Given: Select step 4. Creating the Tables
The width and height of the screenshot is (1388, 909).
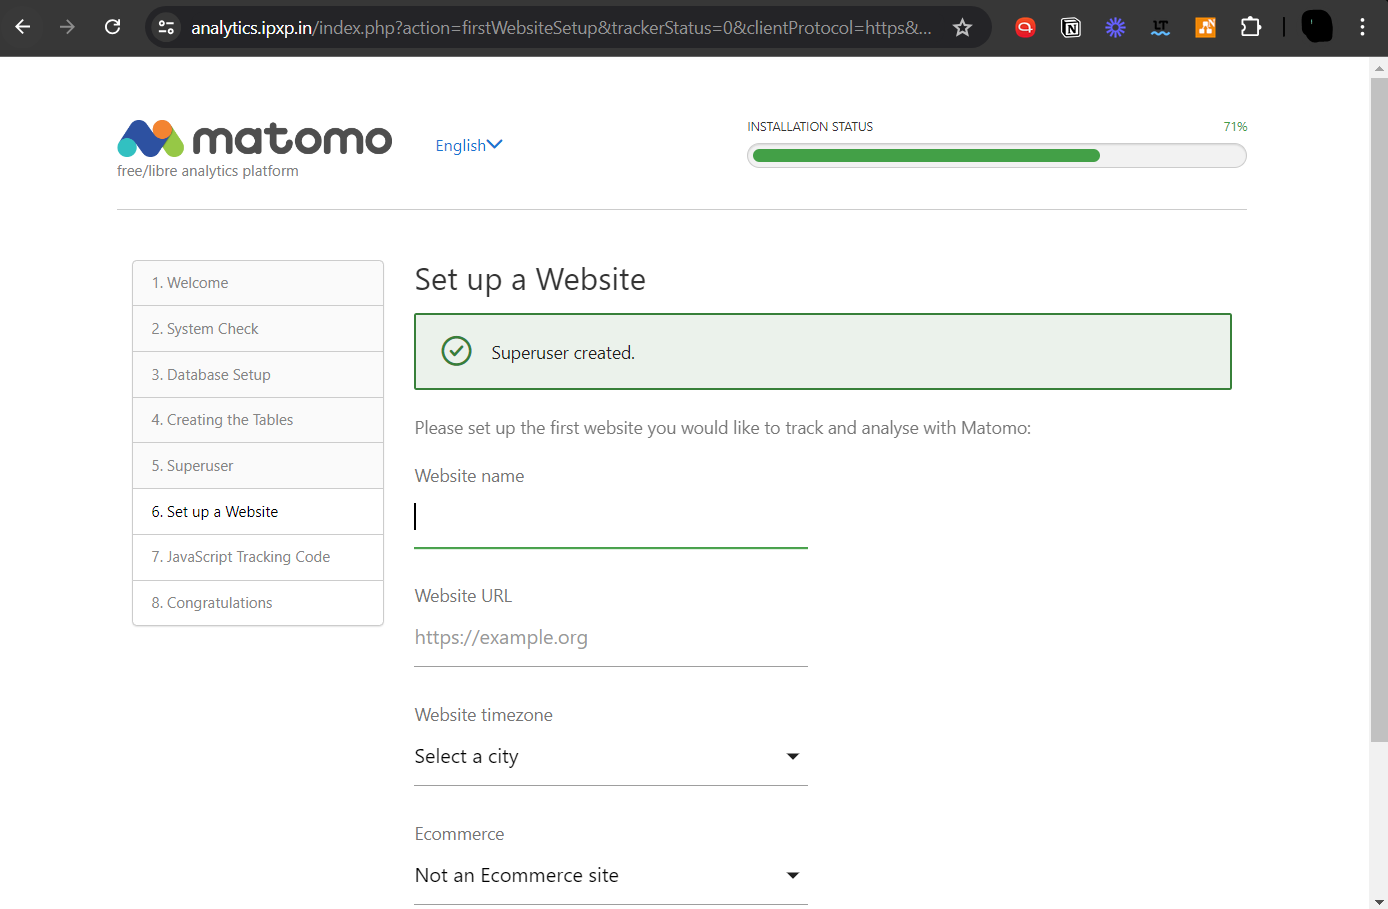Looking at the screenshot, I should (x=258, y=420).
